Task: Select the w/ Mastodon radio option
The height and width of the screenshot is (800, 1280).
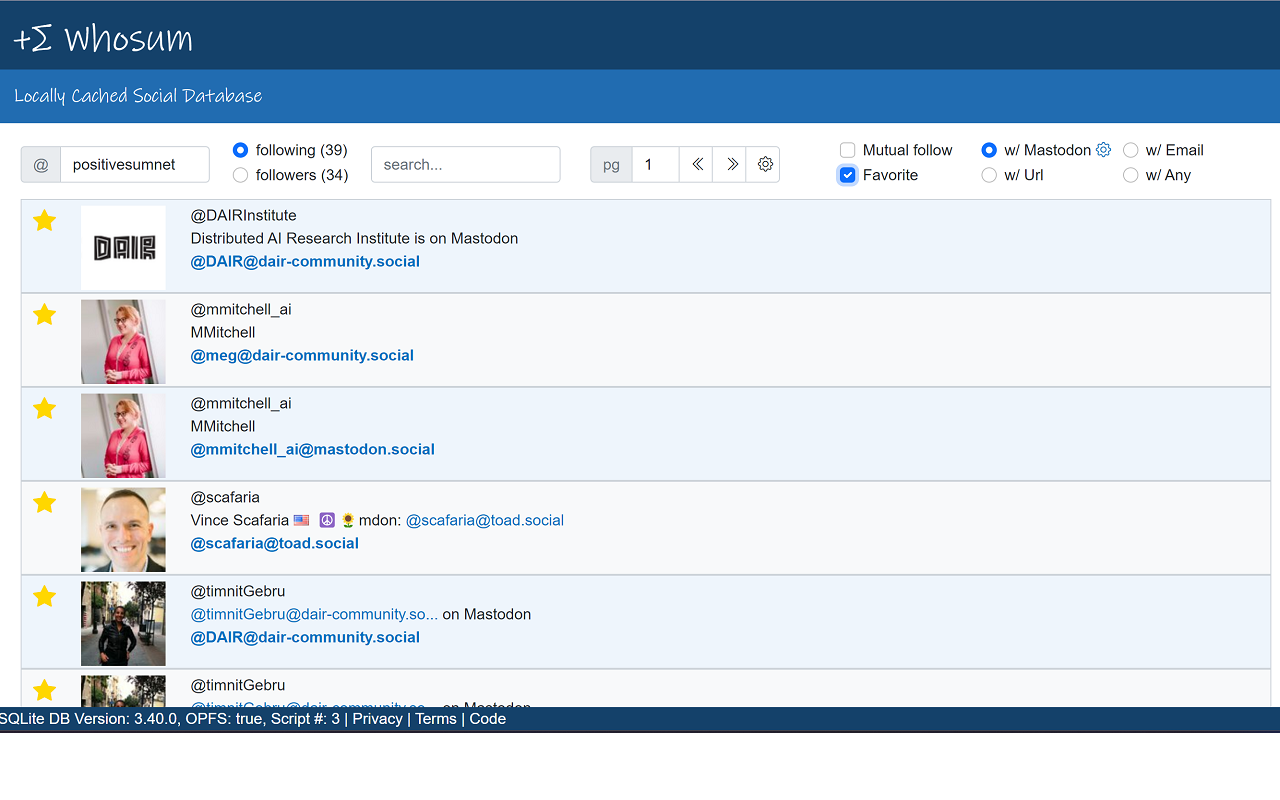Action: 989,150
